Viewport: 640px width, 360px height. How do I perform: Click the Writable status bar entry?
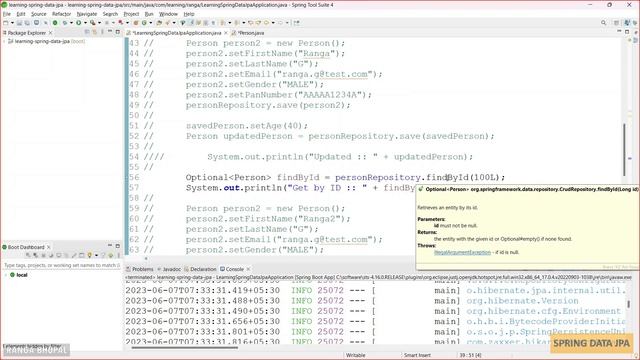pos(356,355)
